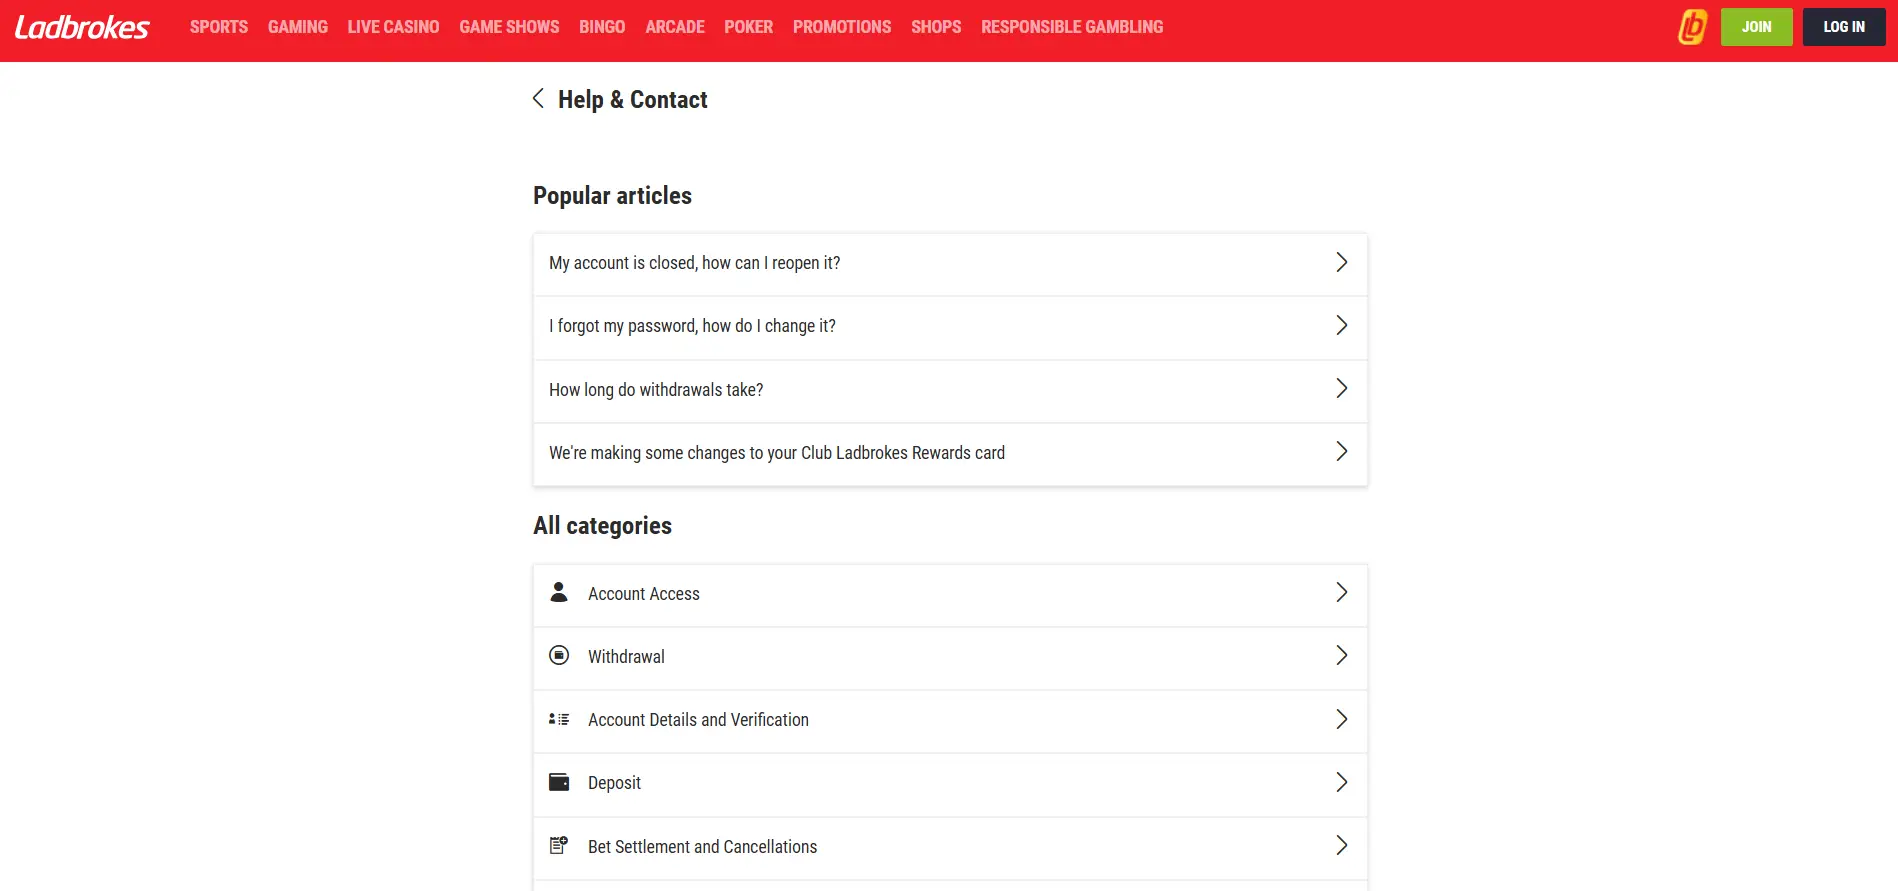Go to the Live Casino section
Viewport: 1898px width, 891px height.
[x=393, y=27]
